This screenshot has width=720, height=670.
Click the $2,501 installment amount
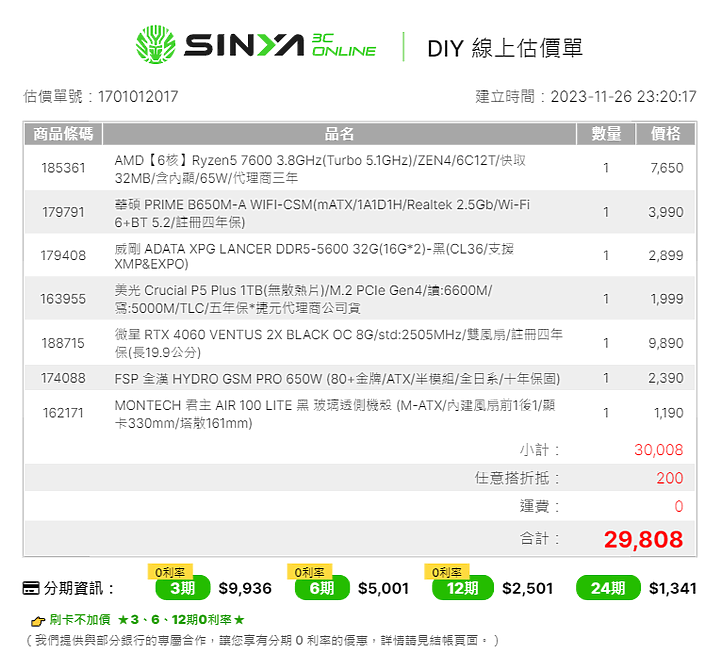point(527,588)
